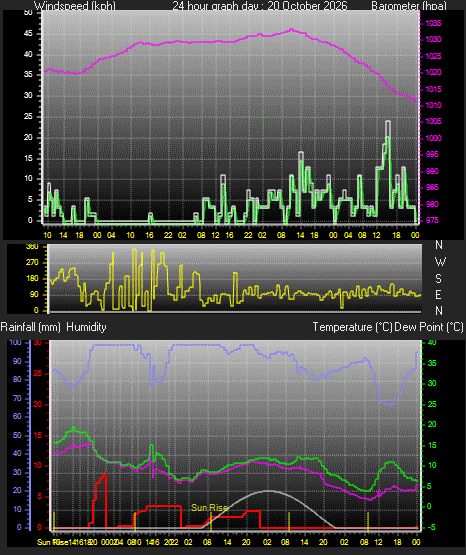This screenshot has height=555, width=466.
Task: Click the tallest wind gust spike top
Action: 388,121
